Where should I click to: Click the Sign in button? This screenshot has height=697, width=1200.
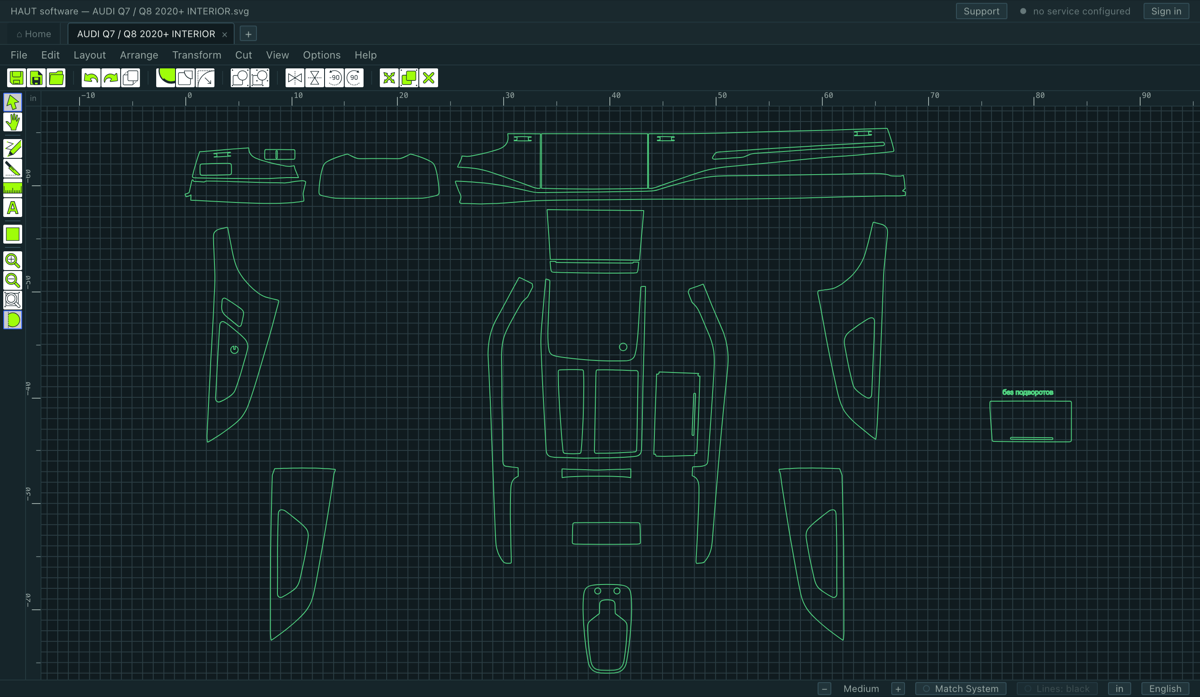[1166, 11]
